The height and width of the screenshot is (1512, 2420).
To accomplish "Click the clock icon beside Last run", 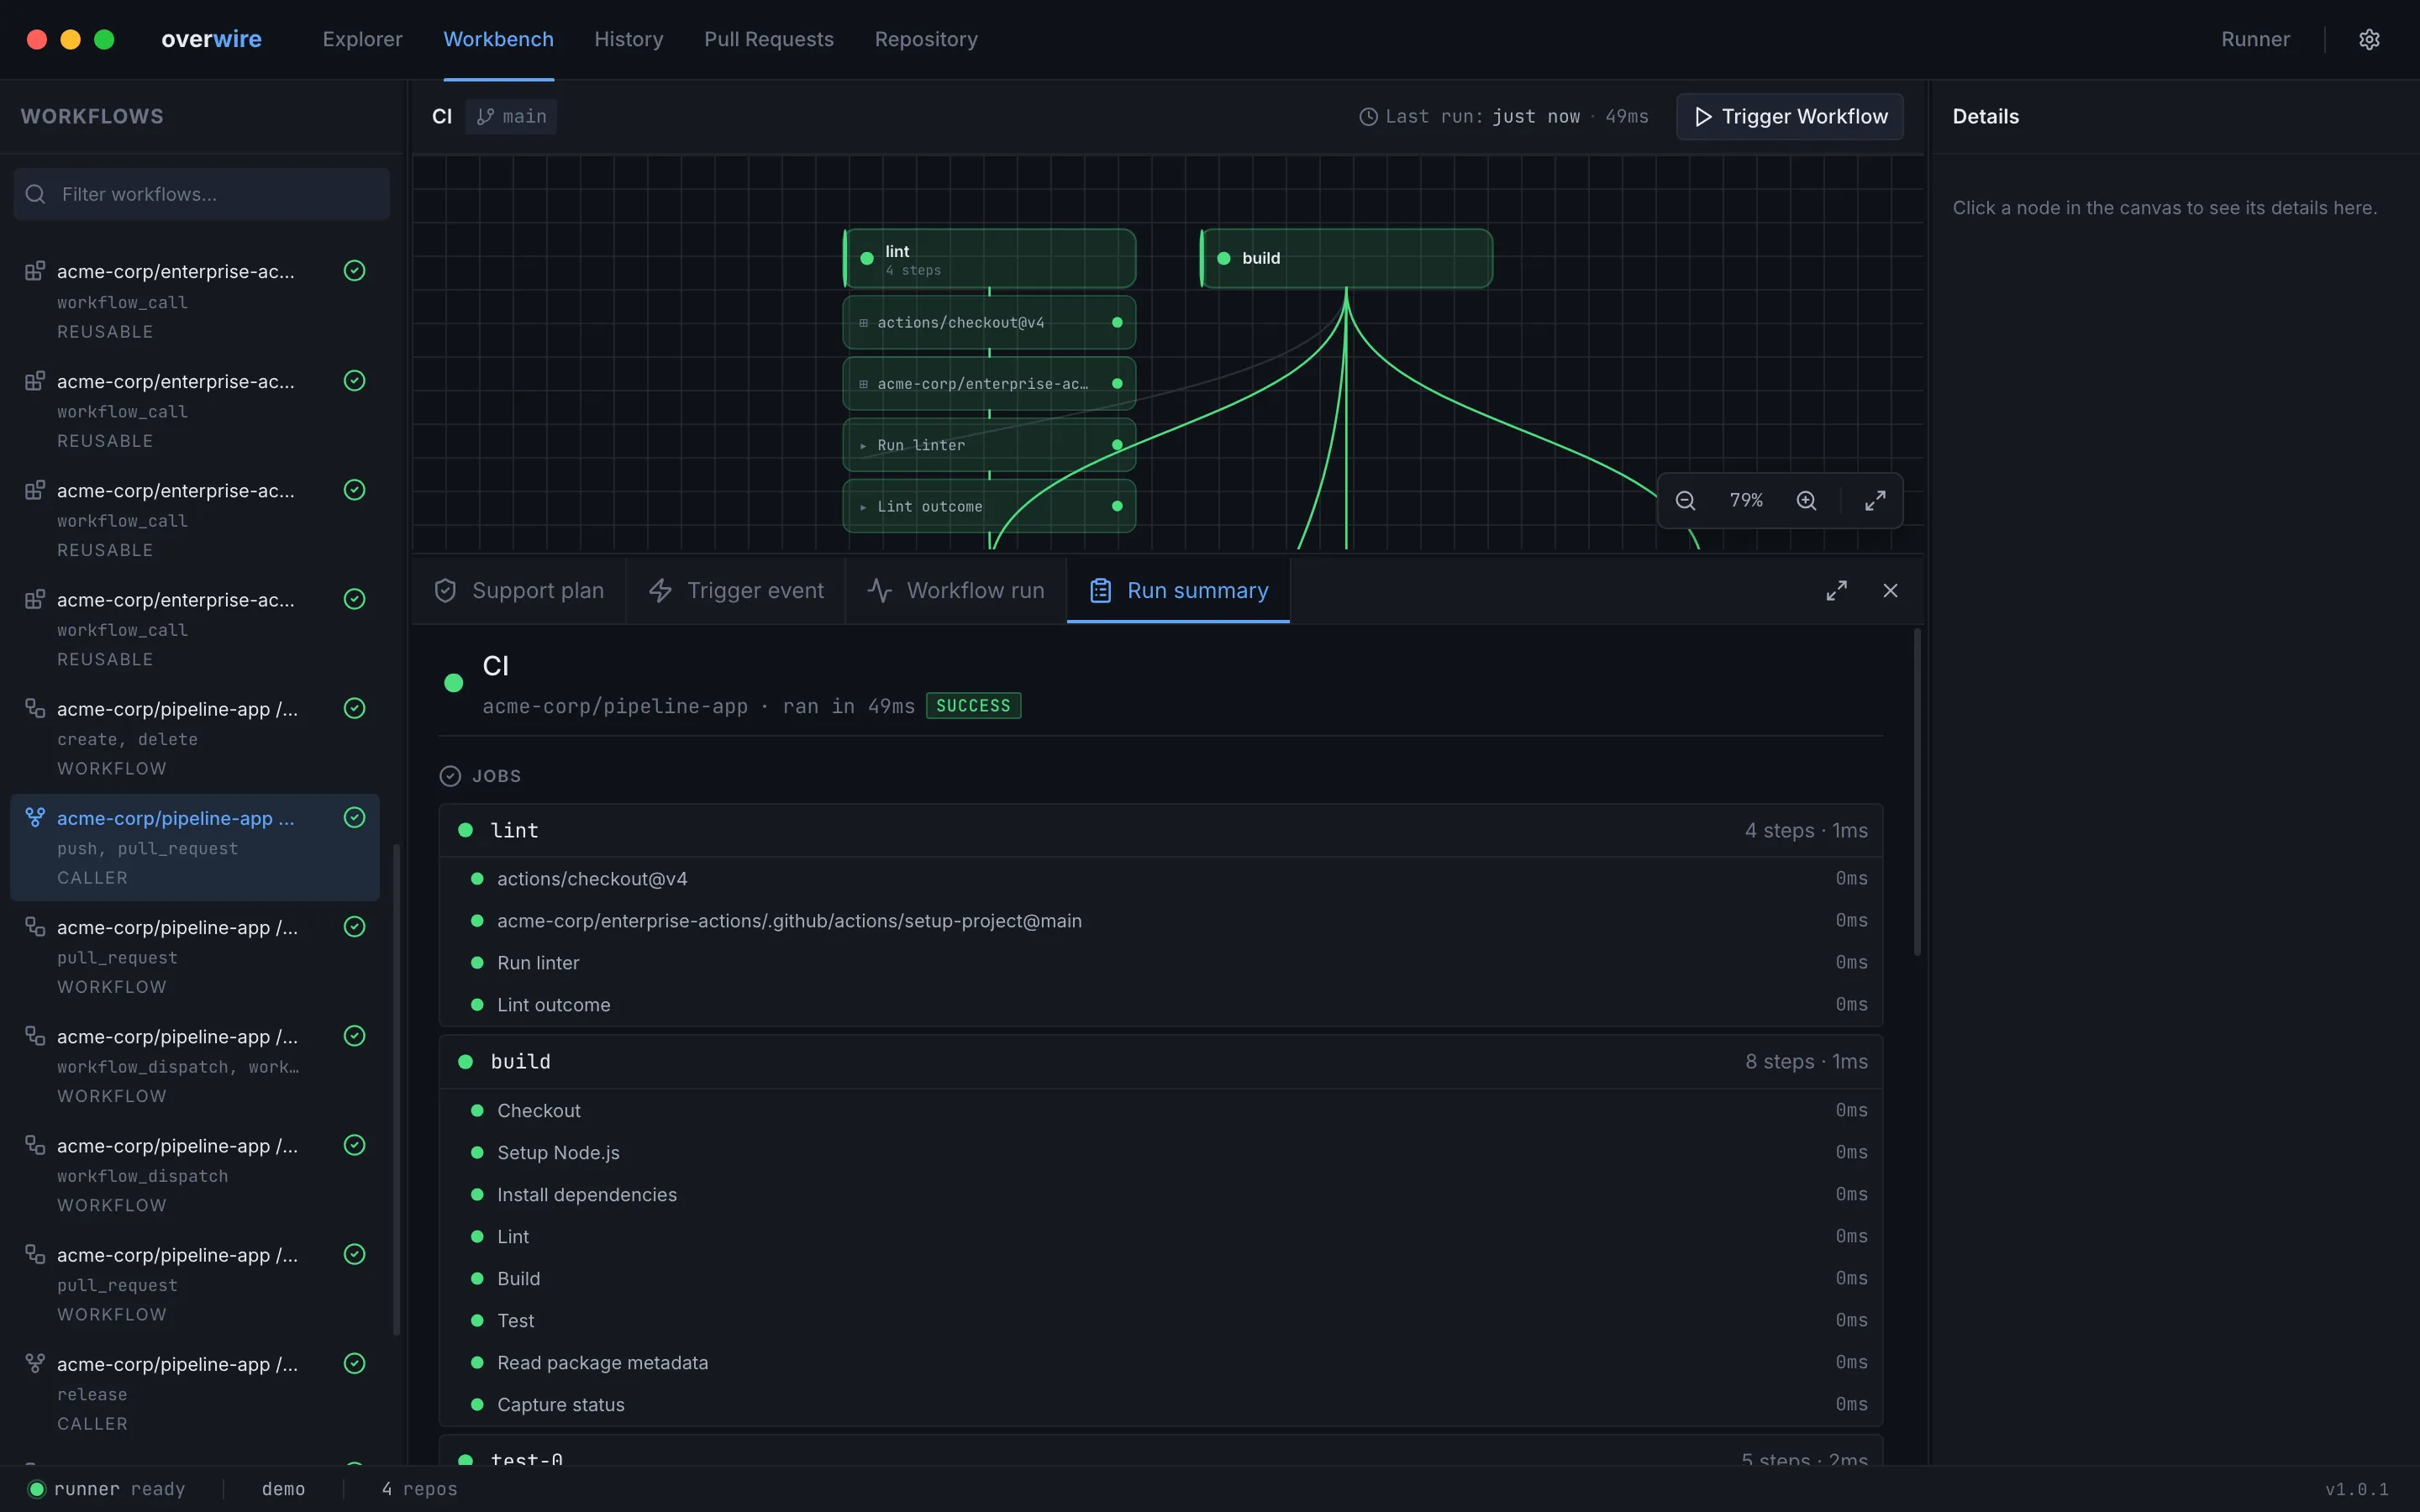I will click(1368, 117).
